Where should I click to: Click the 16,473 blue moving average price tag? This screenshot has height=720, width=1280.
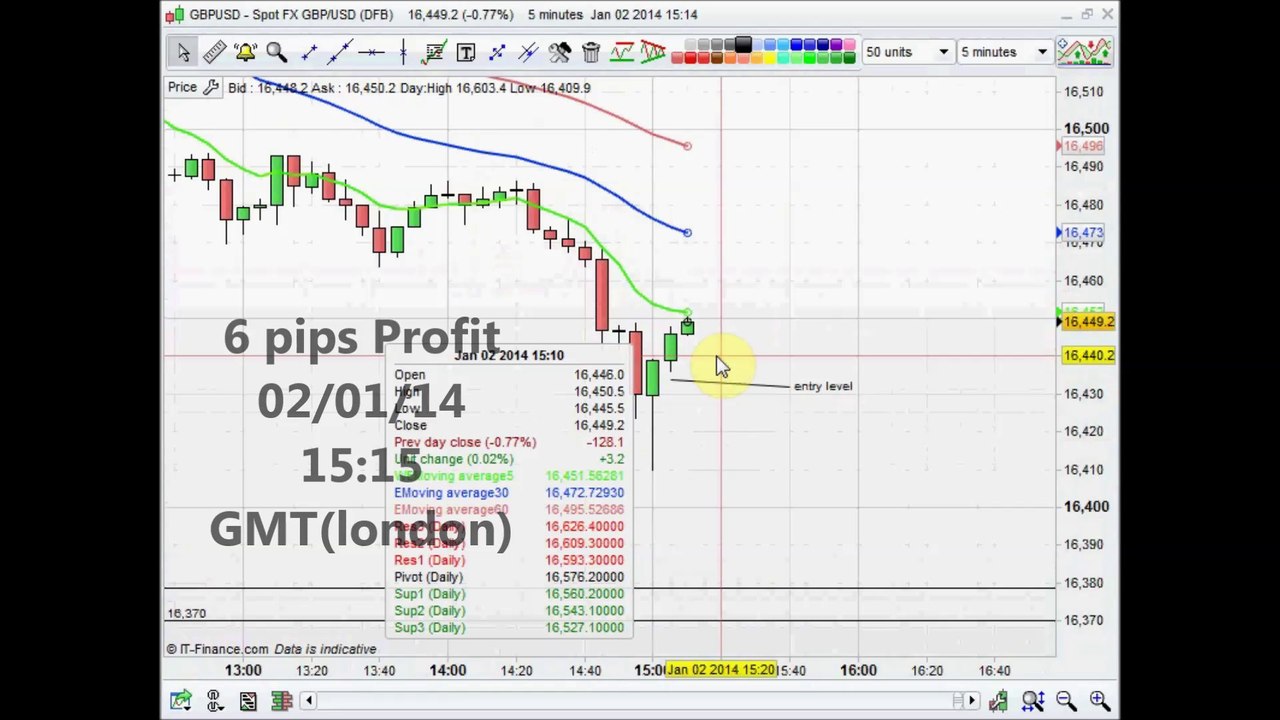point(1083,233)
